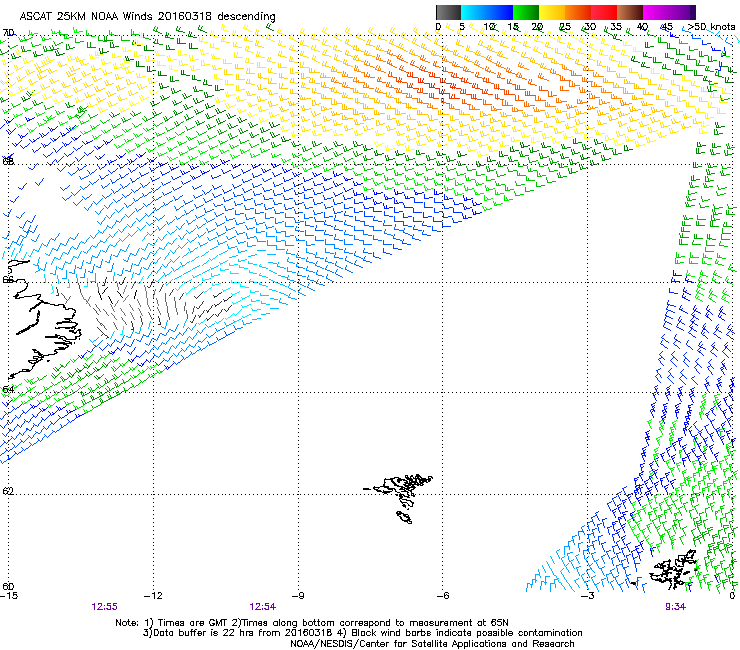Click the '-15' longitude label

point(9,596)
